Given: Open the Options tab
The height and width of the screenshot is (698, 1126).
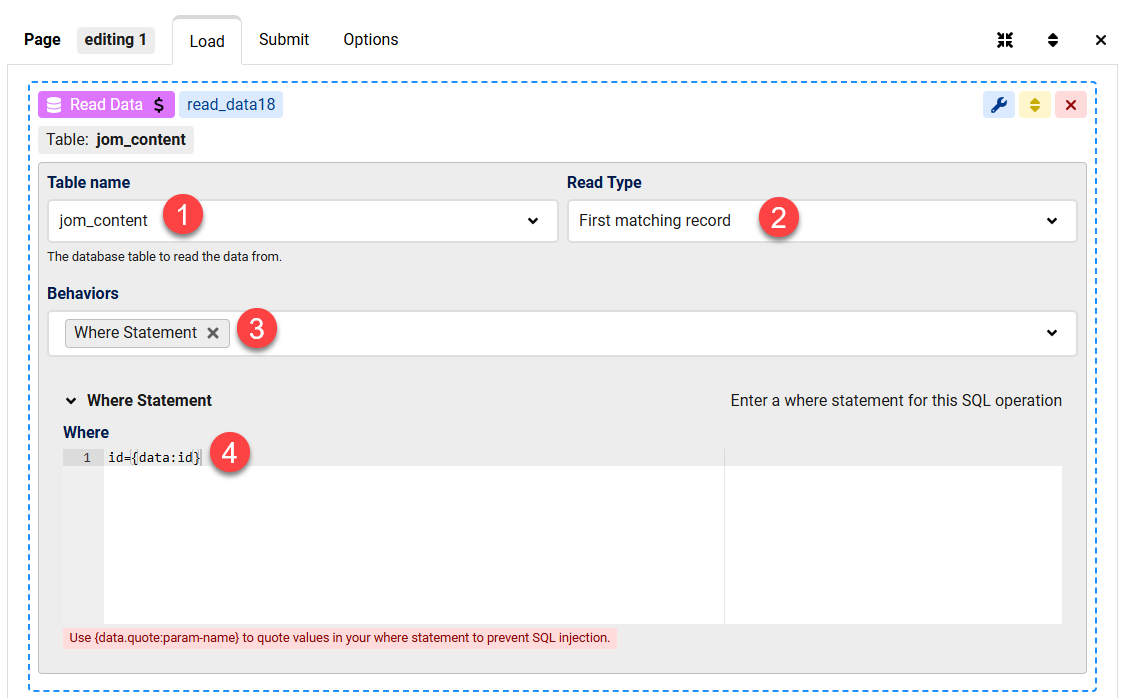Looking at the screenshot, I should 371,40.
